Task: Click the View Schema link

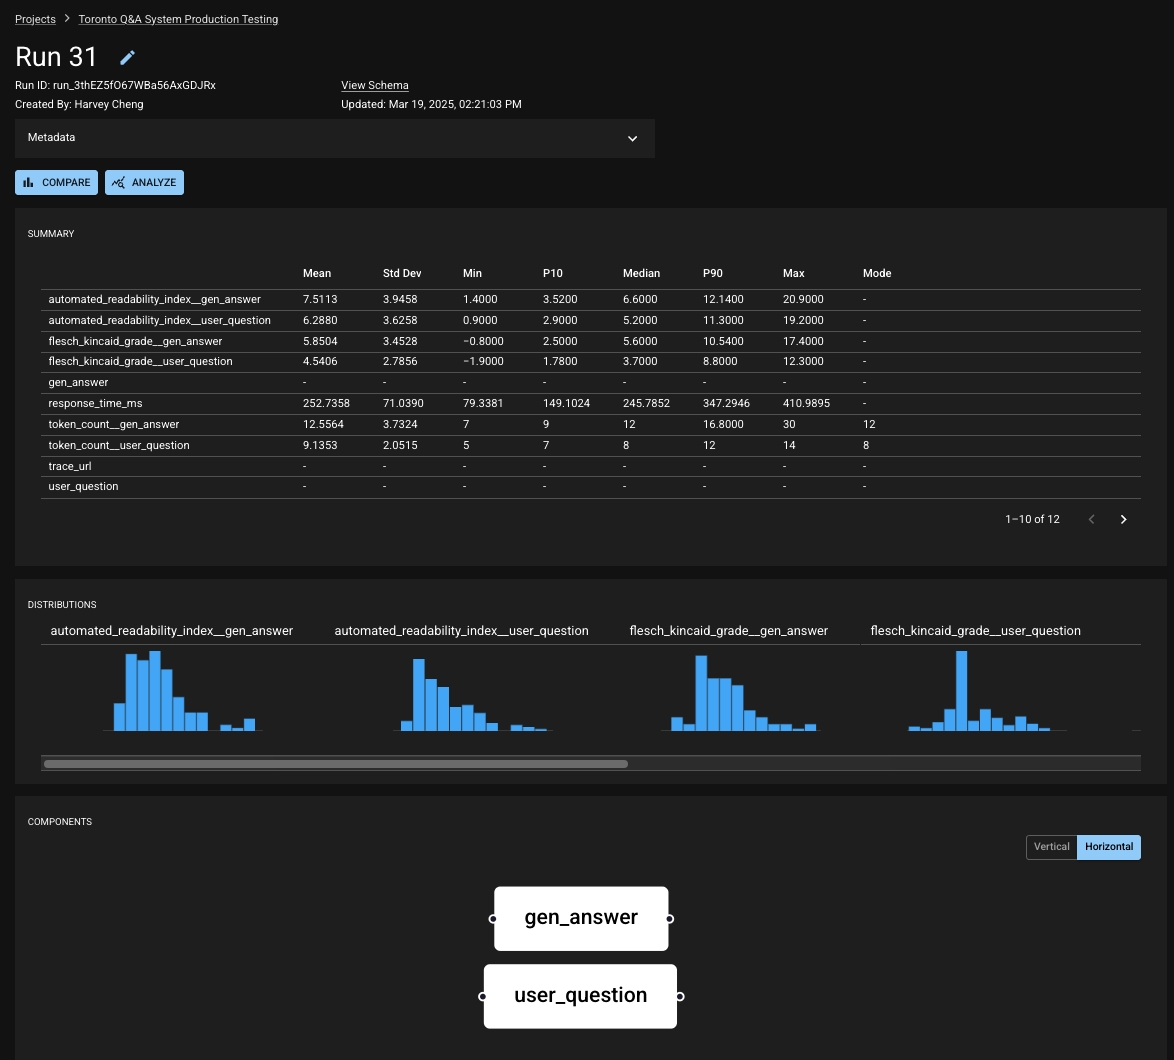Action: (374, 85)
